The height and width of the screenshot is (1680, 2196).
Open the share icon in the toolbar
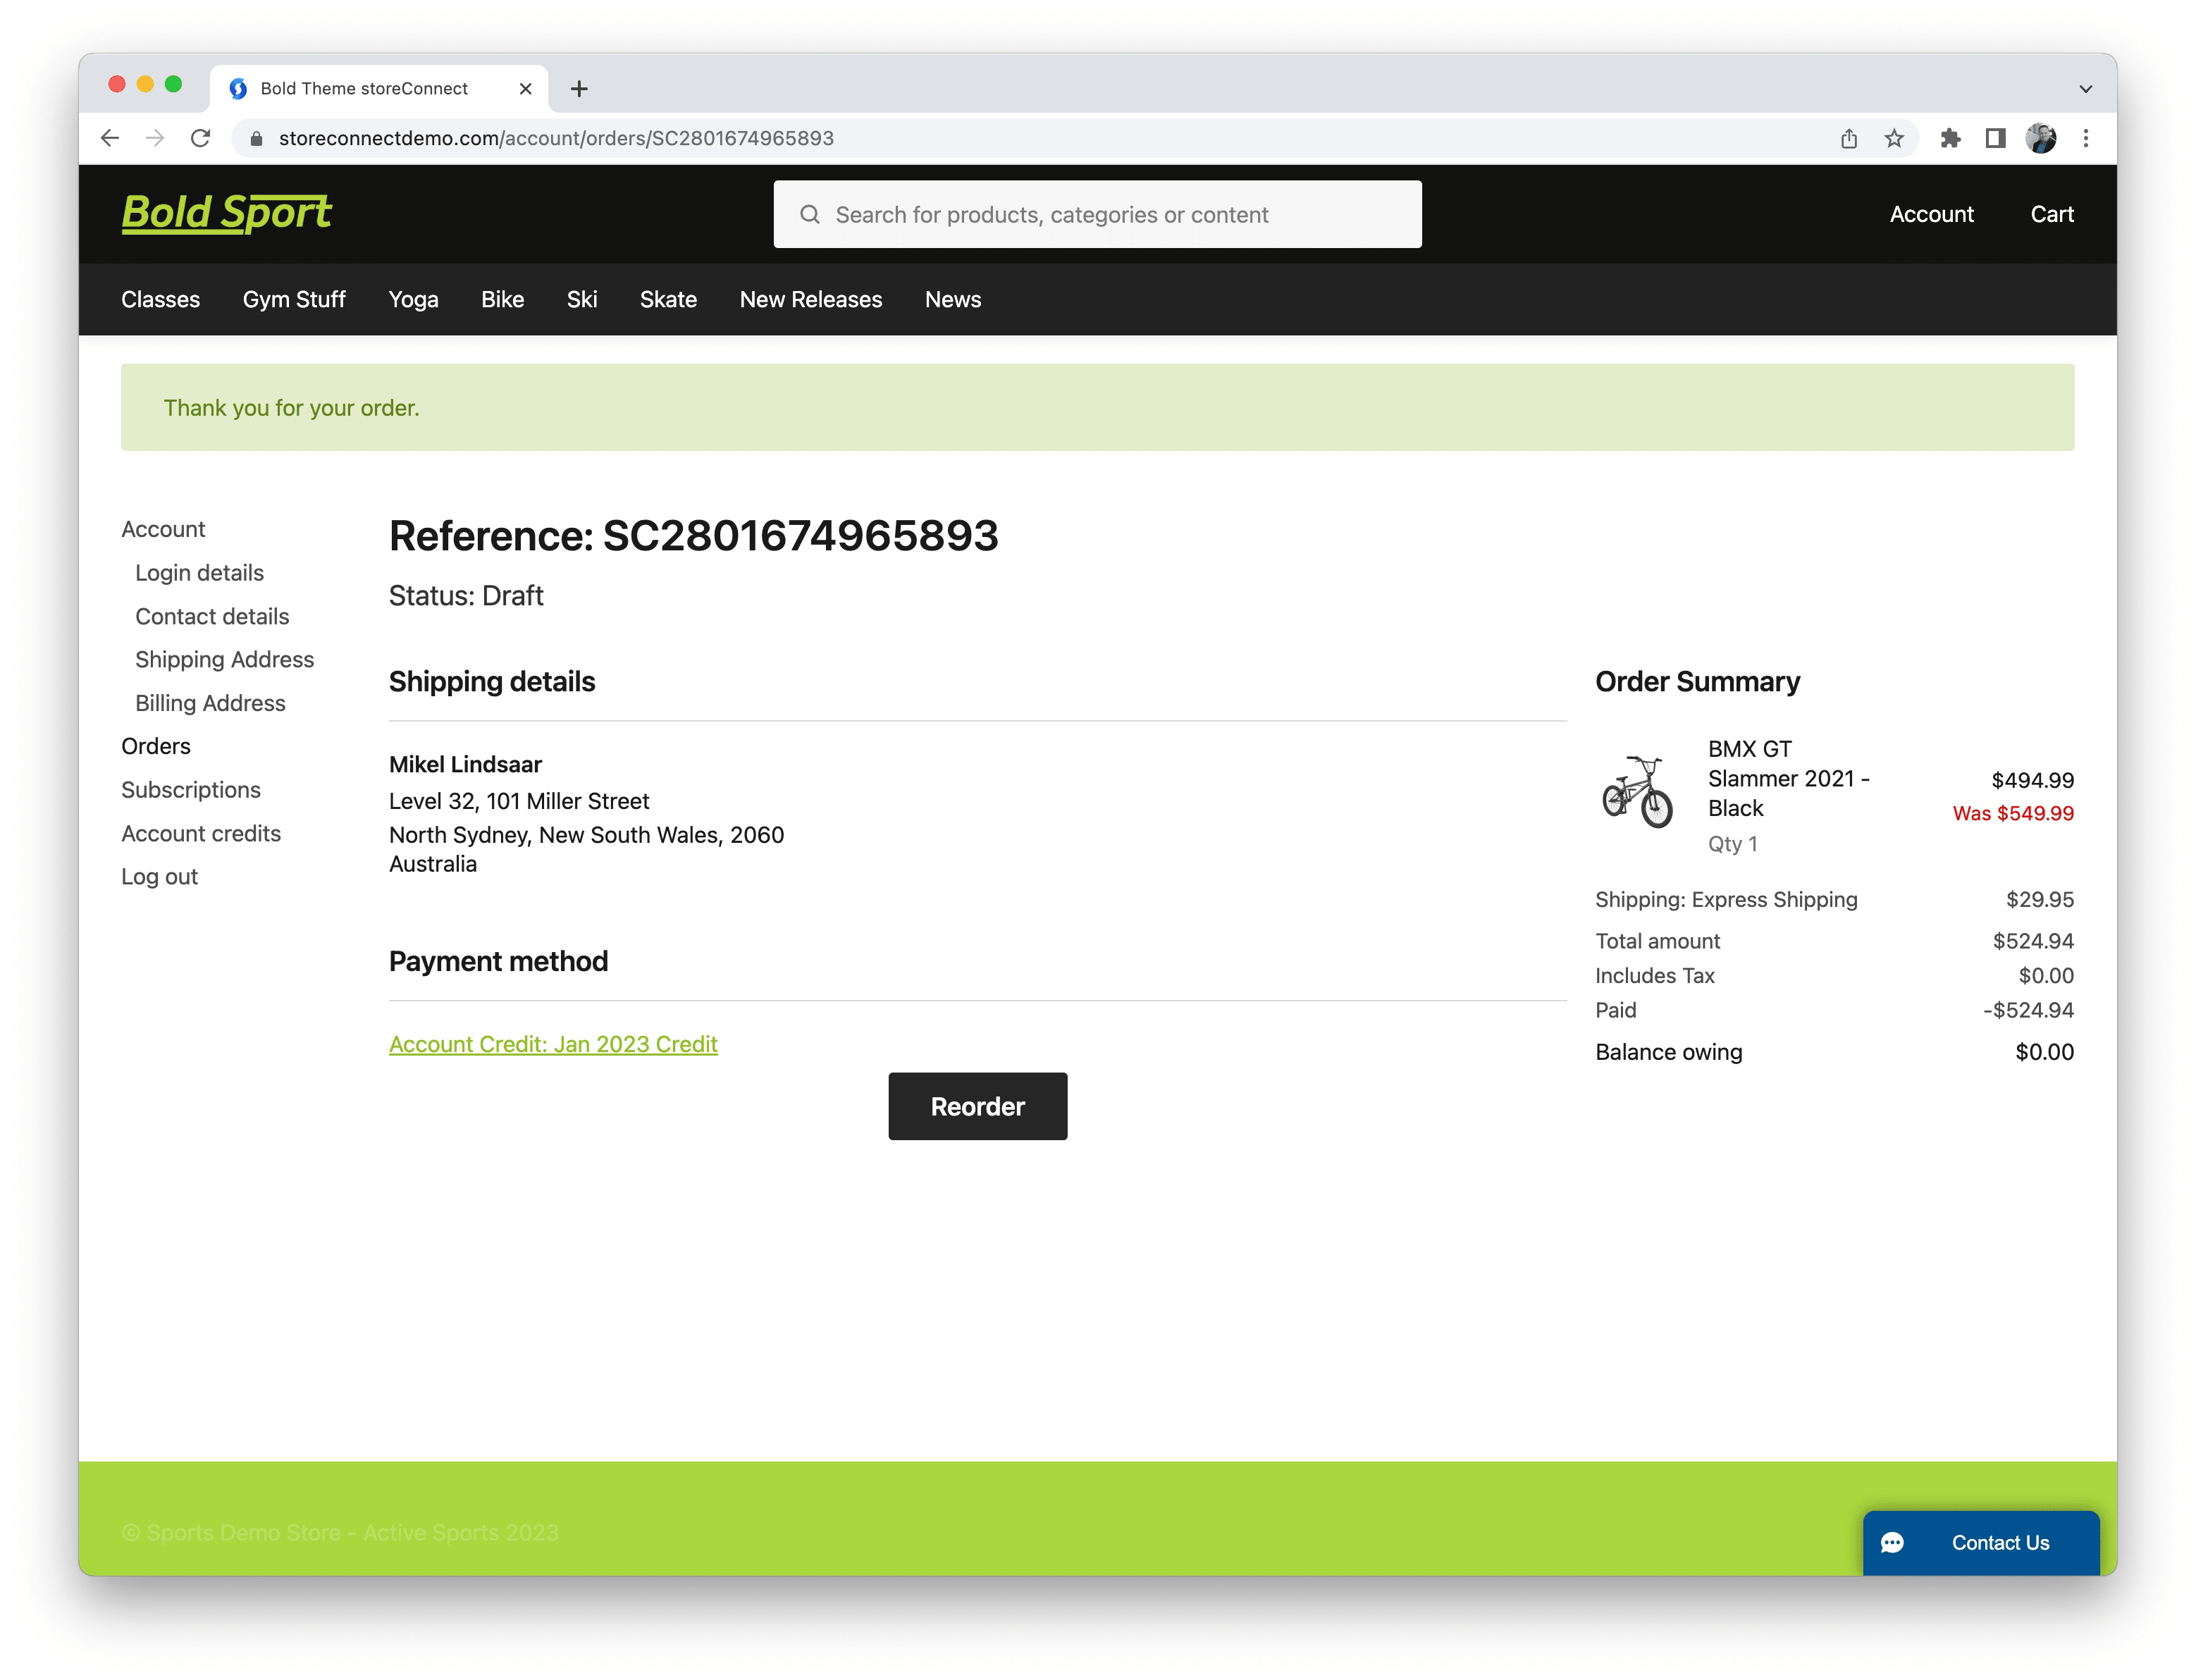[x=1848, y=138]
